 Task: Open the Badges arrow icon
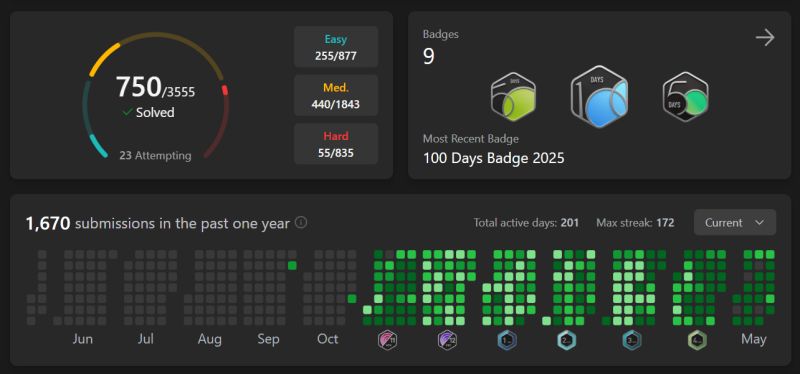coord(765,37)
